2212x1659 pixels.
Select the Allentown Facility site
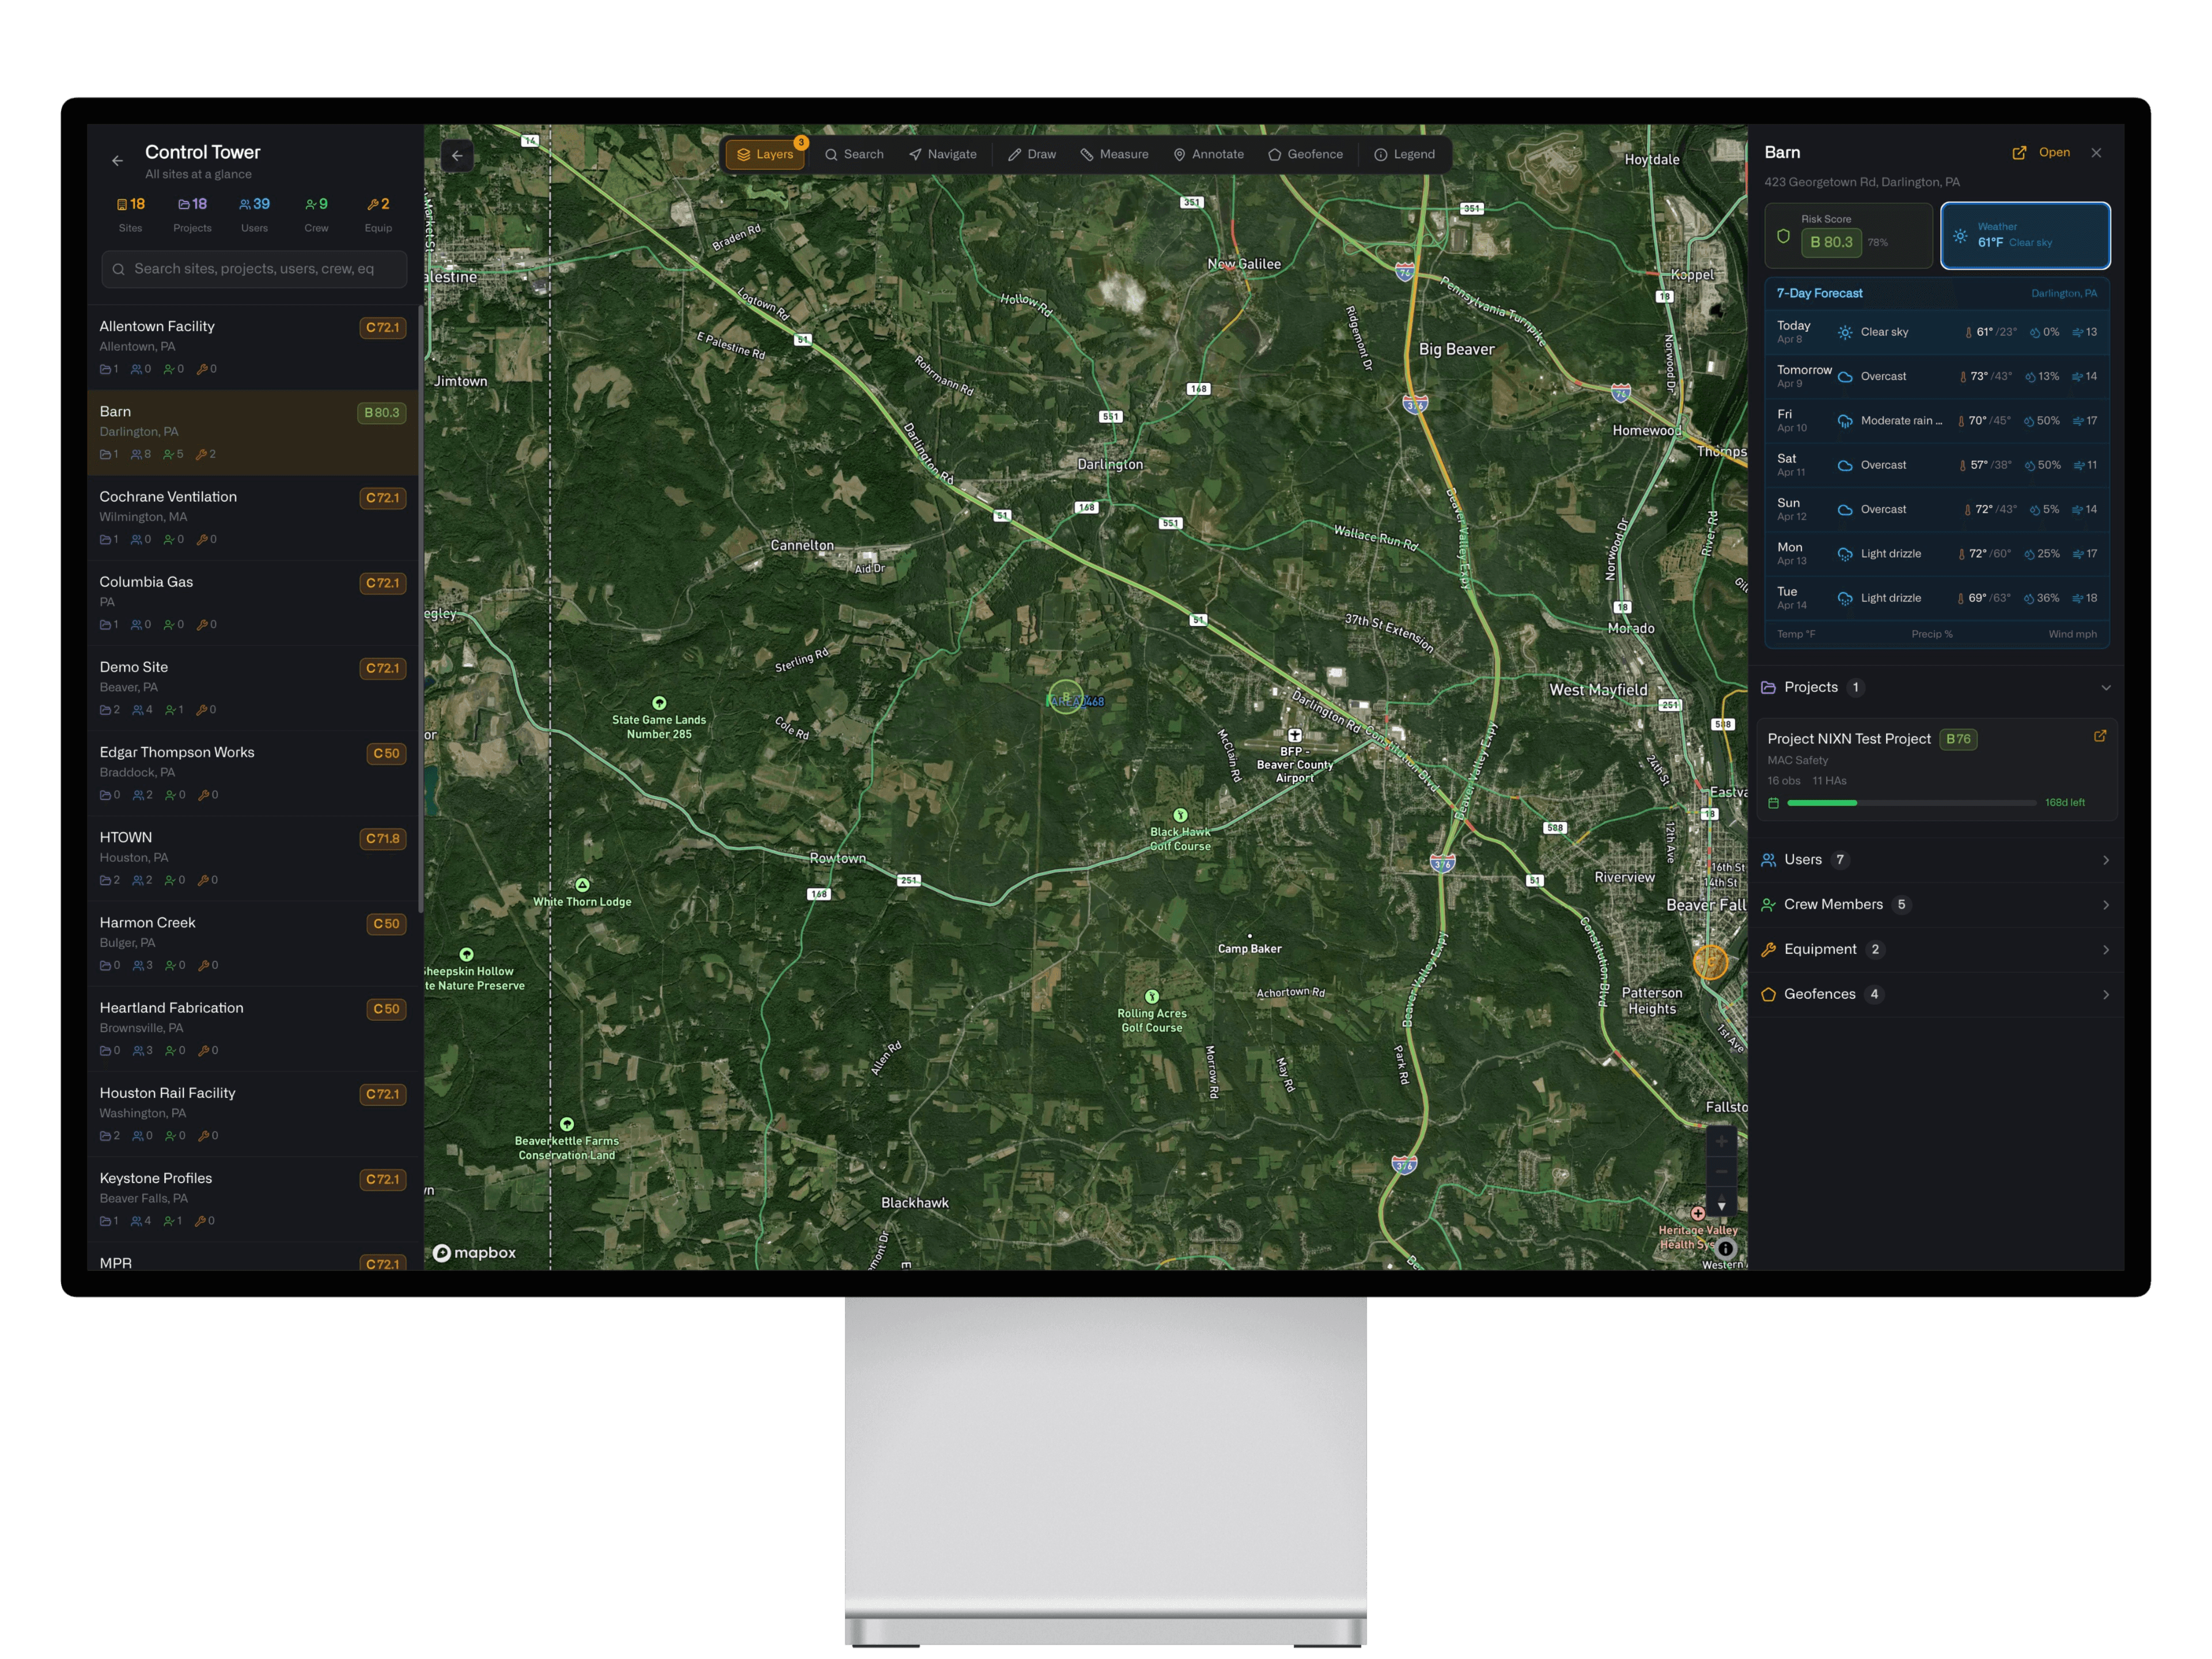[x=253, y=347]
